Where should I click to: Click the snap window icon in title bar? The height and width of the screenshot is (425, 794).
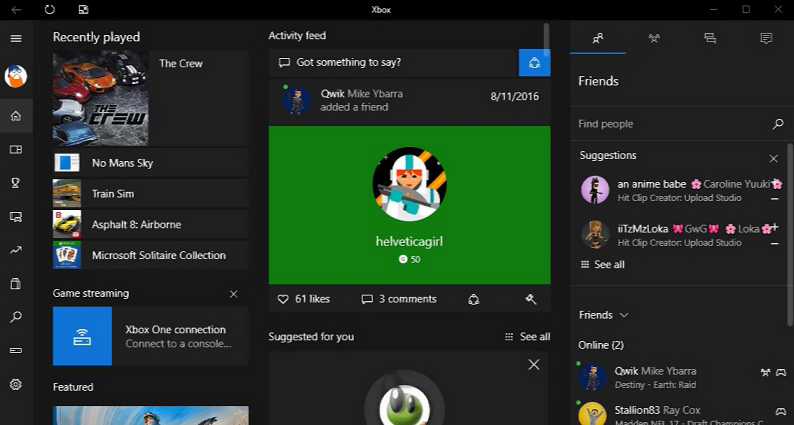tap(84, 10)
